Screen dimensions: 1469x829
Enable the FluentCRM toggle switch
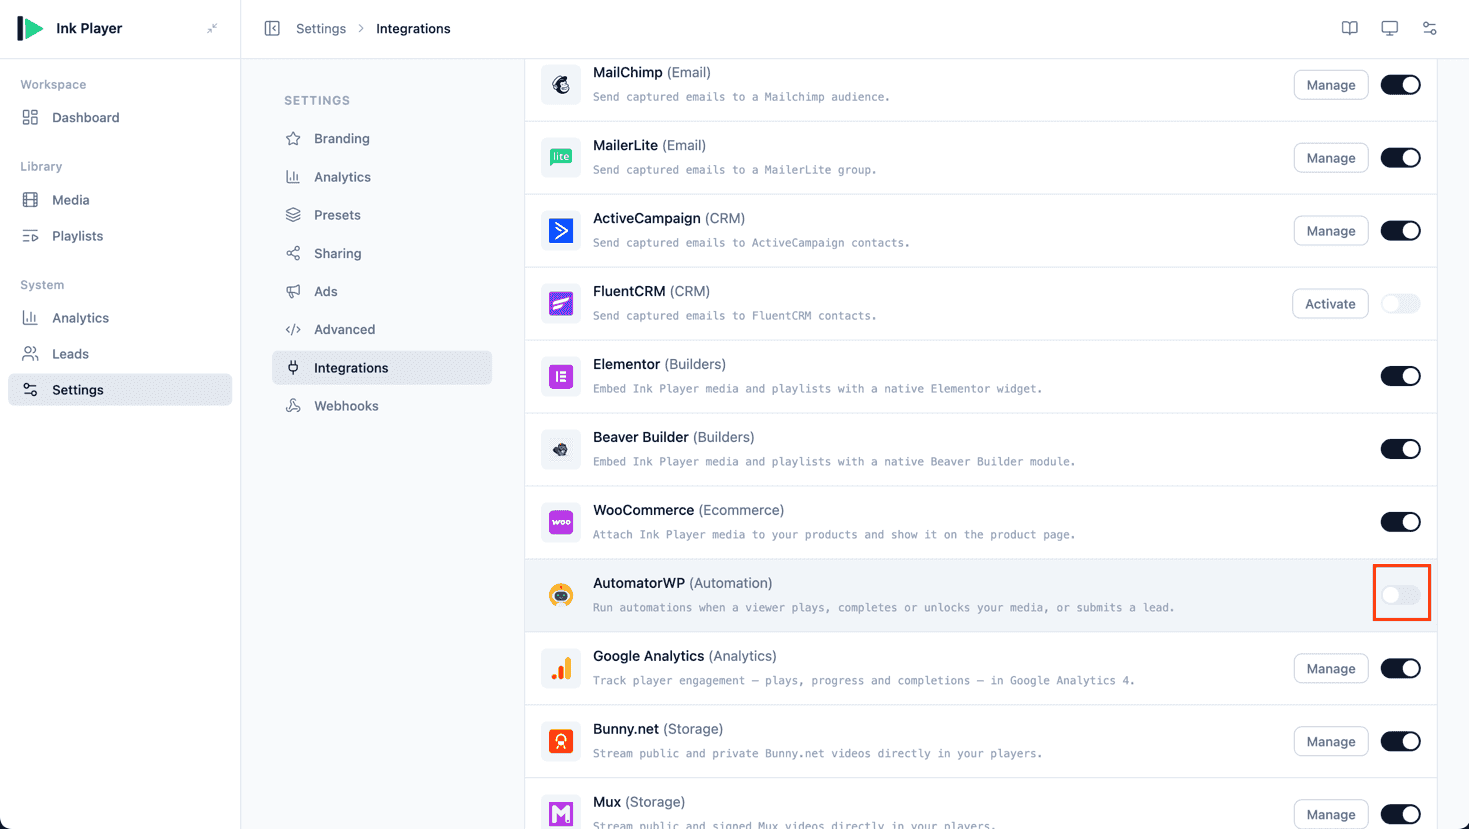[x=1400, y=304]
